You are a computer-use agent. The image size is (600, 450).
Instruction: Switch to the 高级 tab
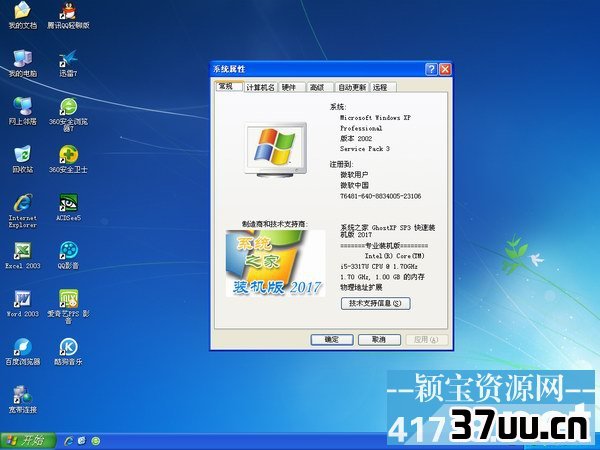coord(320,88)
